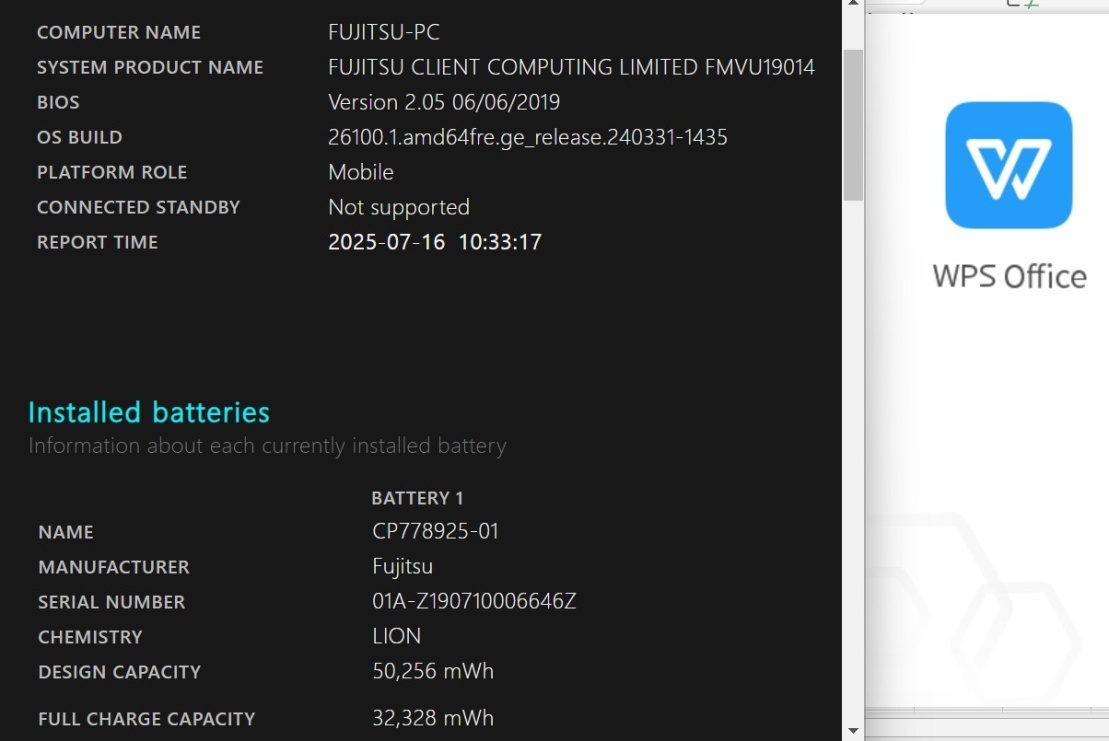The image size is (1109, 741).
Task: Click the PLATFORM ROLE label
Action: [x=112, y=173]
